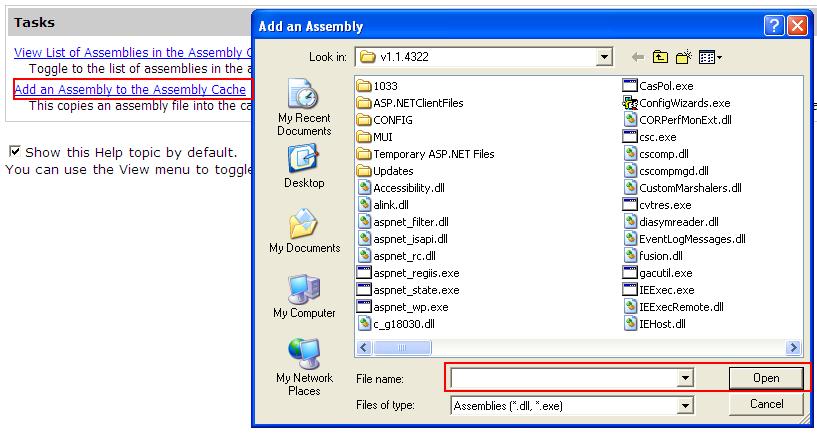Select cvtres.exe file
The height and width of the screenshot is (433, 817).
[x=657, y=205]
